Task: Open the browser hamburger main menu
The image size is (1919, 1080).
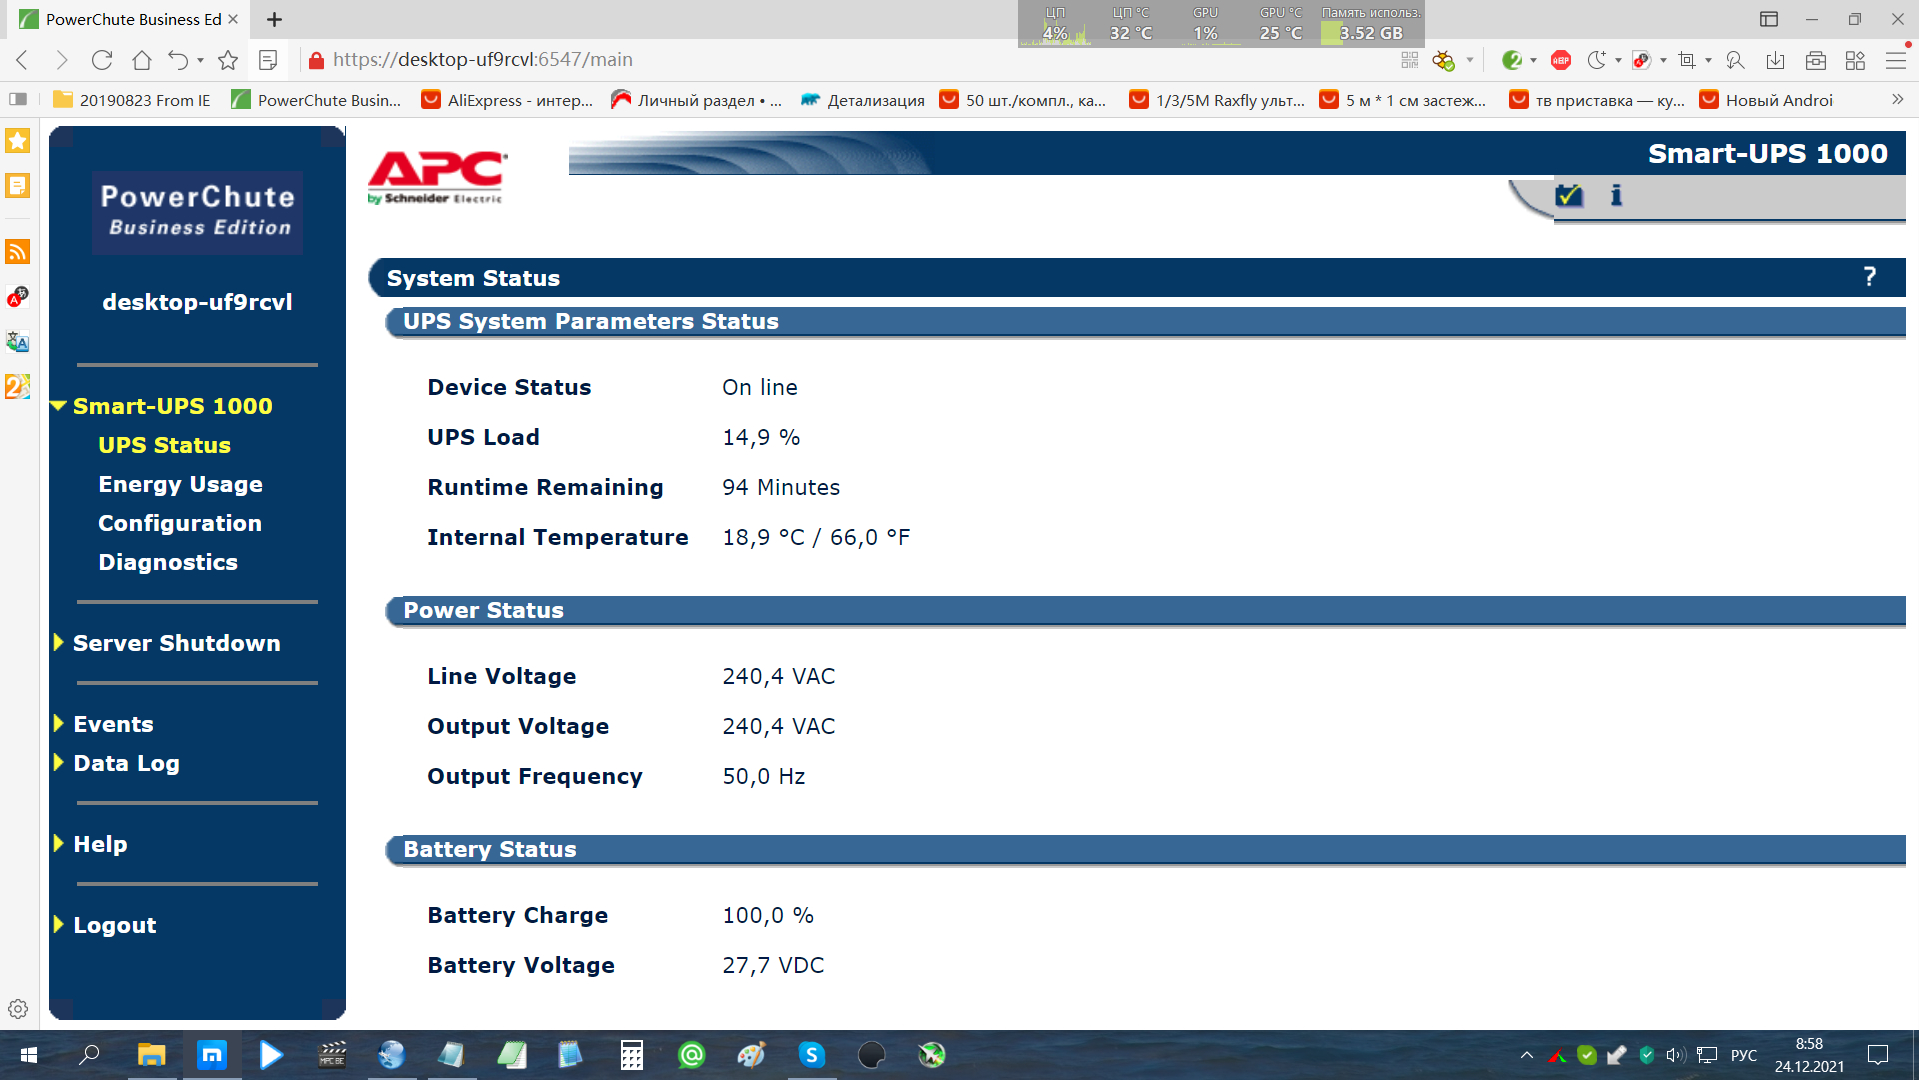Action: pyautogui.click(x=1896, y=60)
